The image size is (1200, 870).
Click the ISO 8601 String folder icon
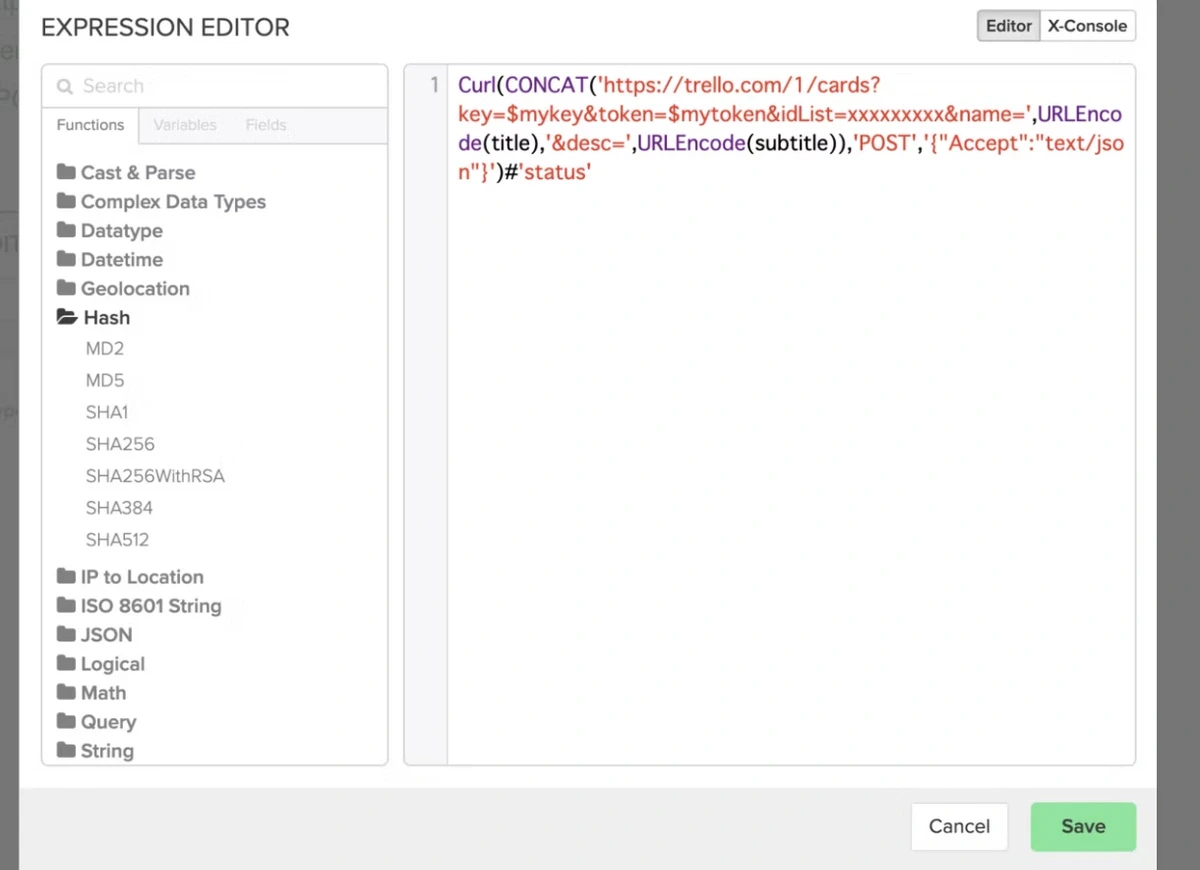click(66, 605)
